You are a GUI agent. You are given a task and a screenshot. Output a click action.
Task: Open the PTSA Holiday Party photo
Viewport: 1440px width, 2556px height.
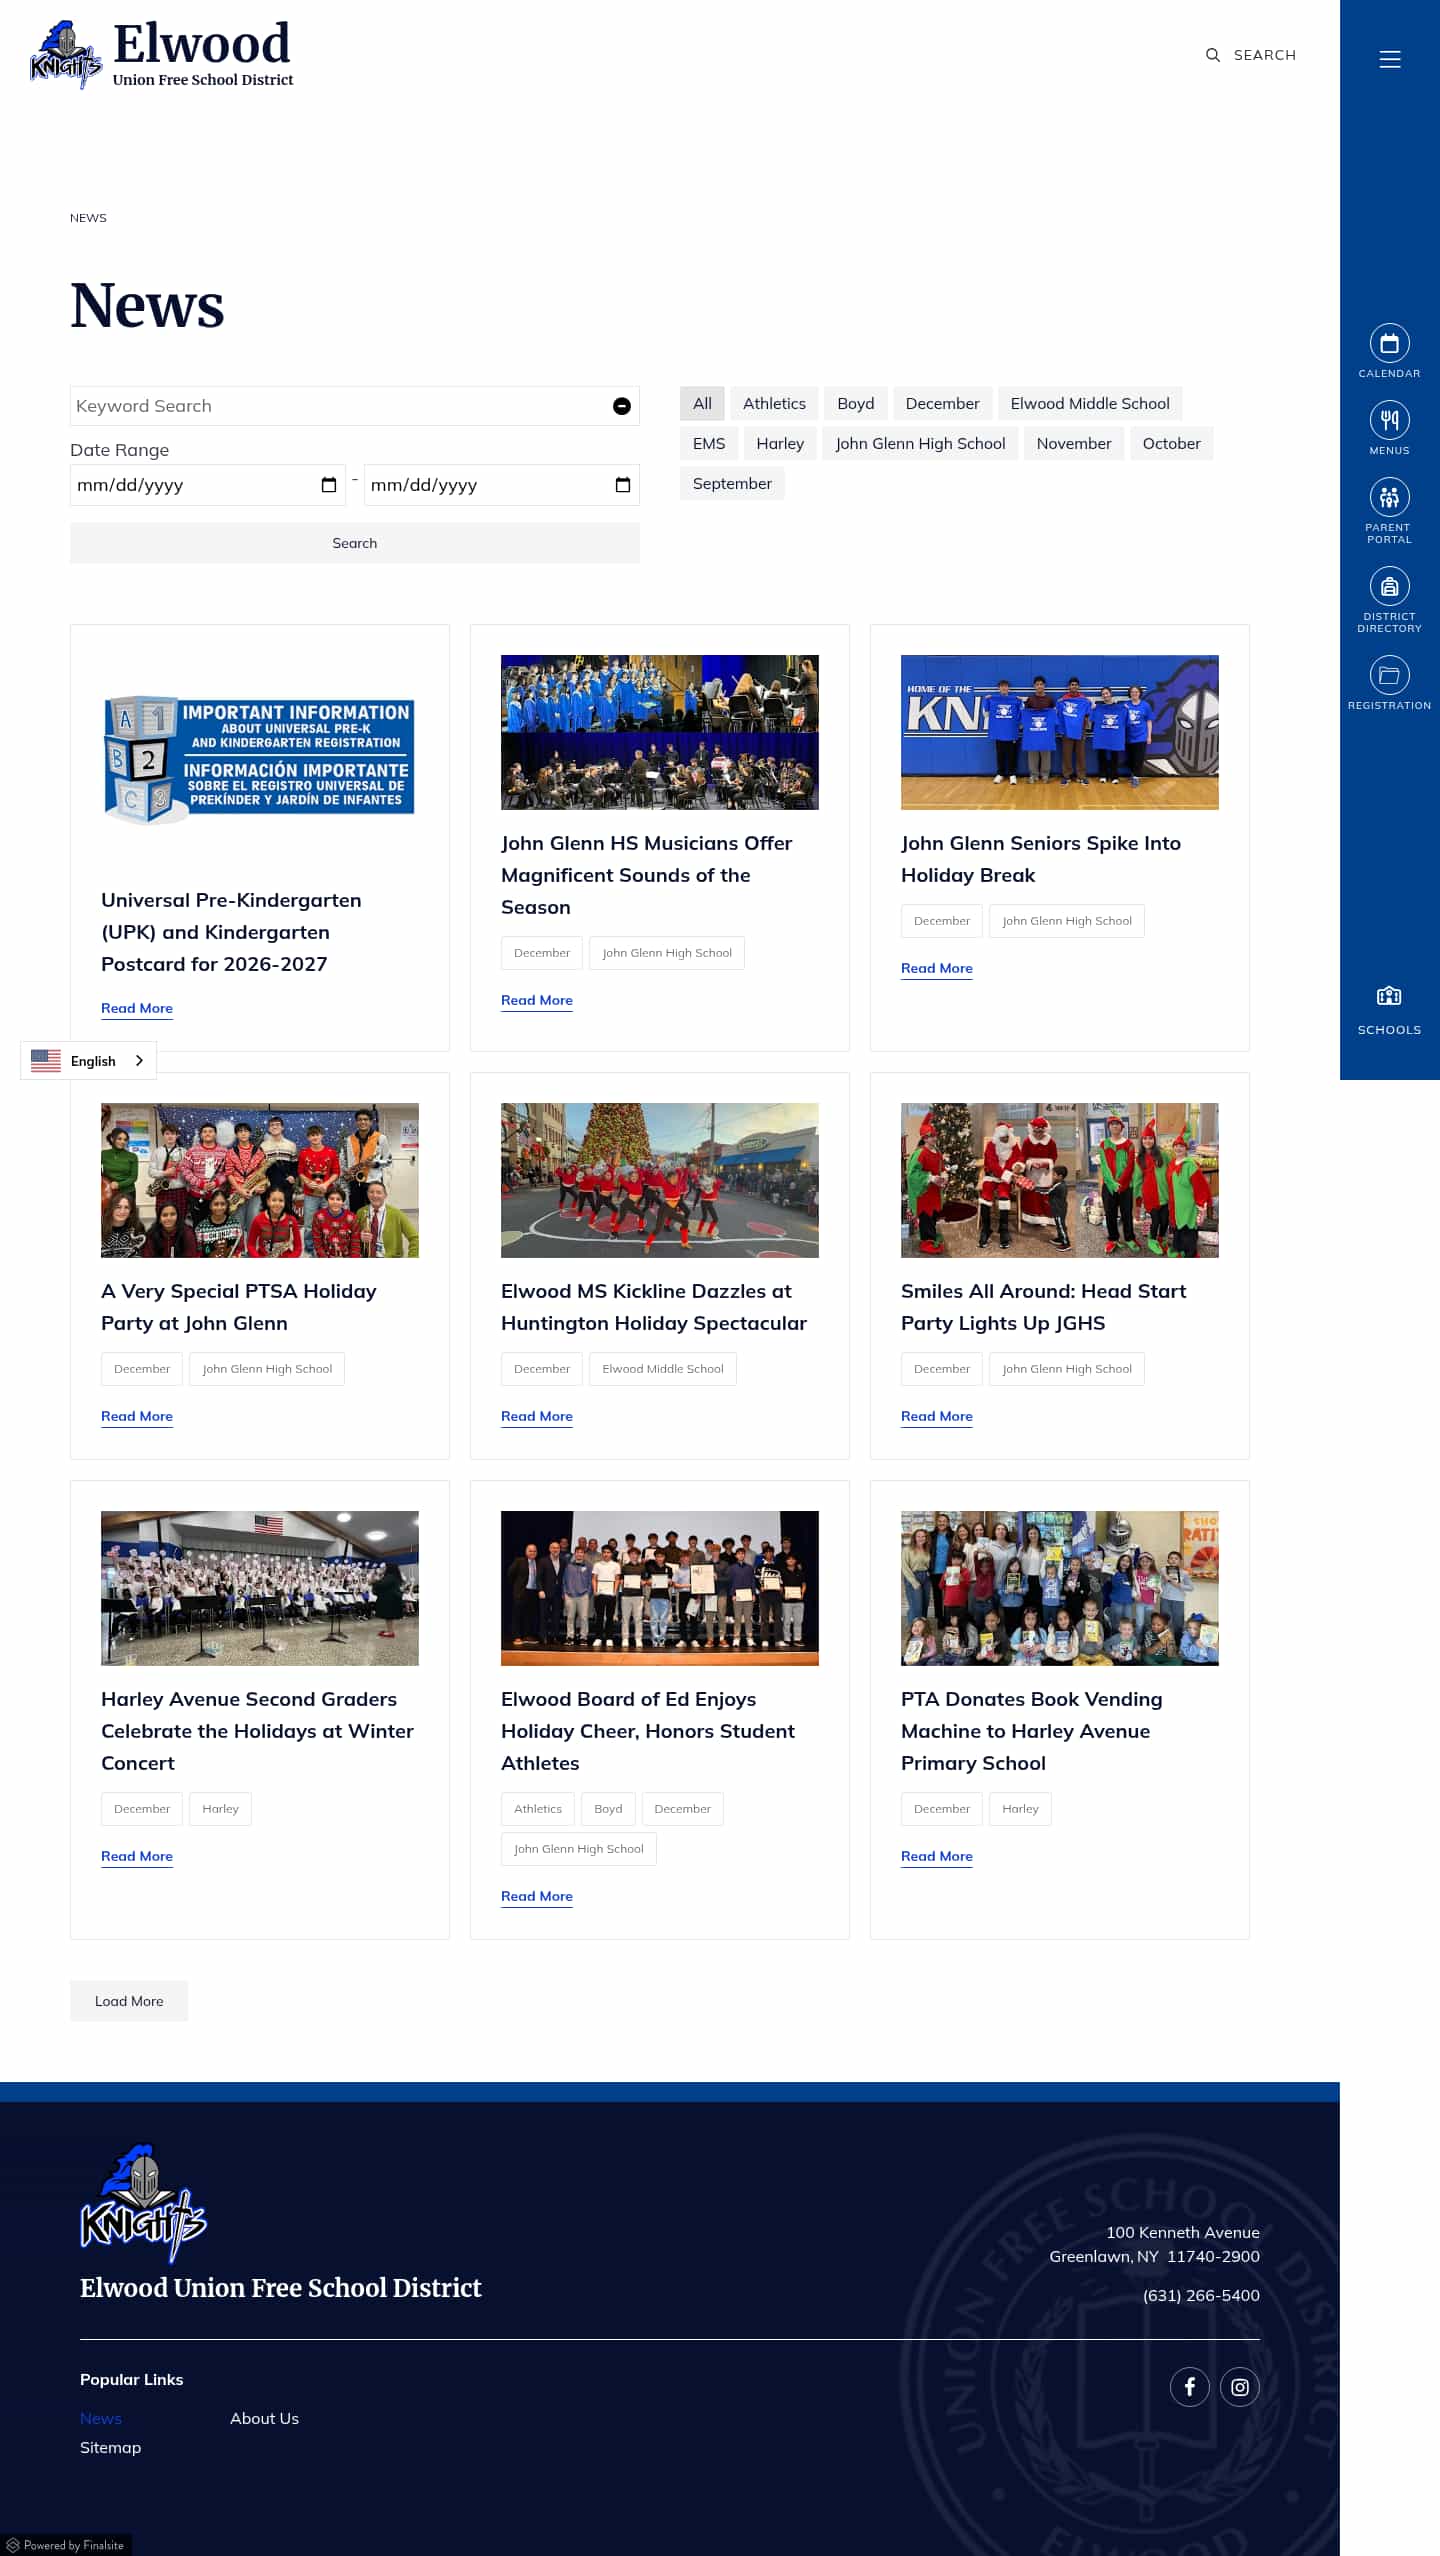[260, 1180]
